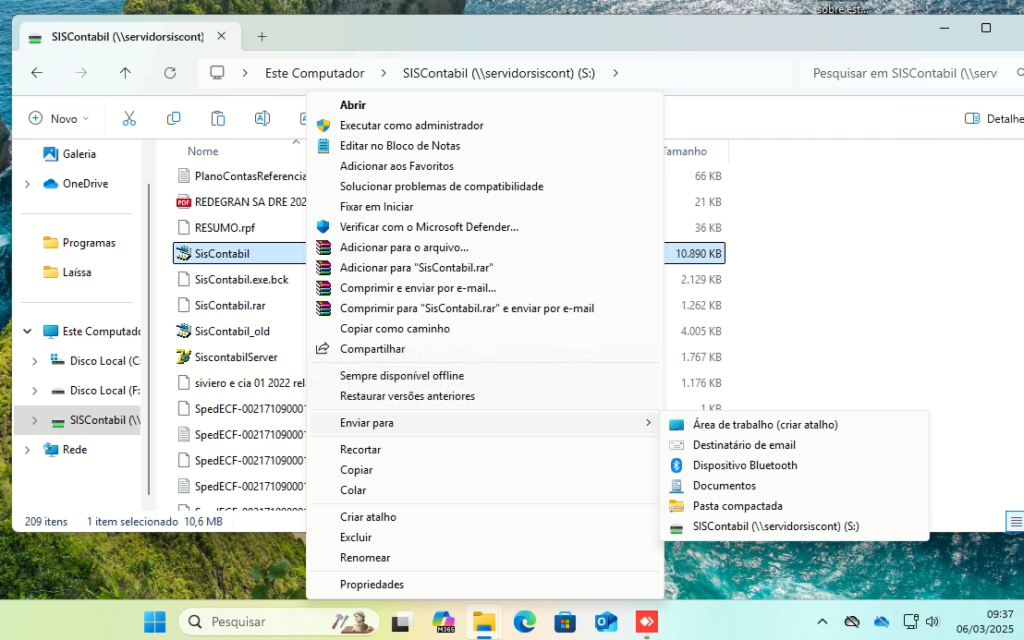Open the Windows Start button
Viewport: 1024px width, 640px height.
[154, 622]
